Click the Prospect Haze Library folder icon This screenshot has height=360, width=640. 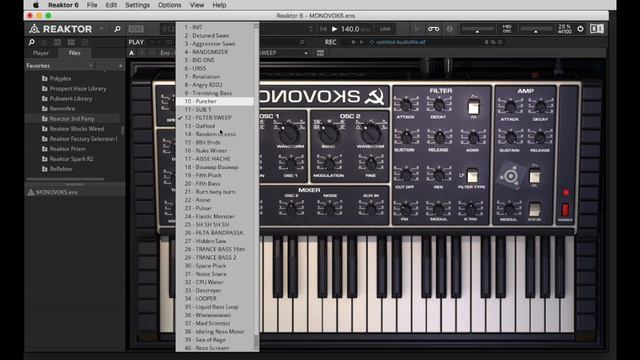pyautogui.click(x=44, y=89)
